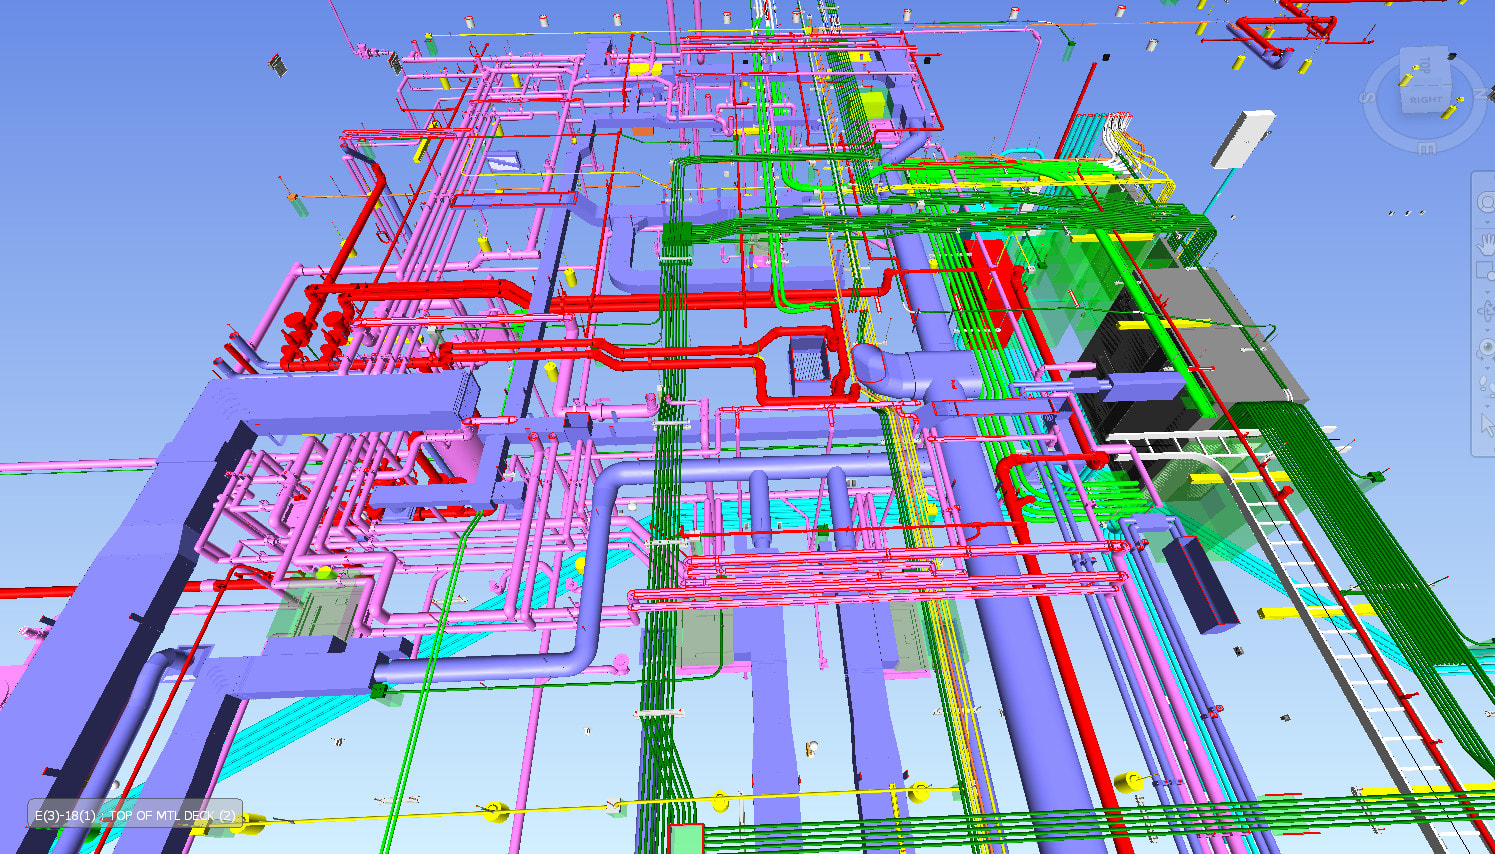Select the Look Around tool in navigation bar
The image size is (1495, 854).
coord(1487,348)
